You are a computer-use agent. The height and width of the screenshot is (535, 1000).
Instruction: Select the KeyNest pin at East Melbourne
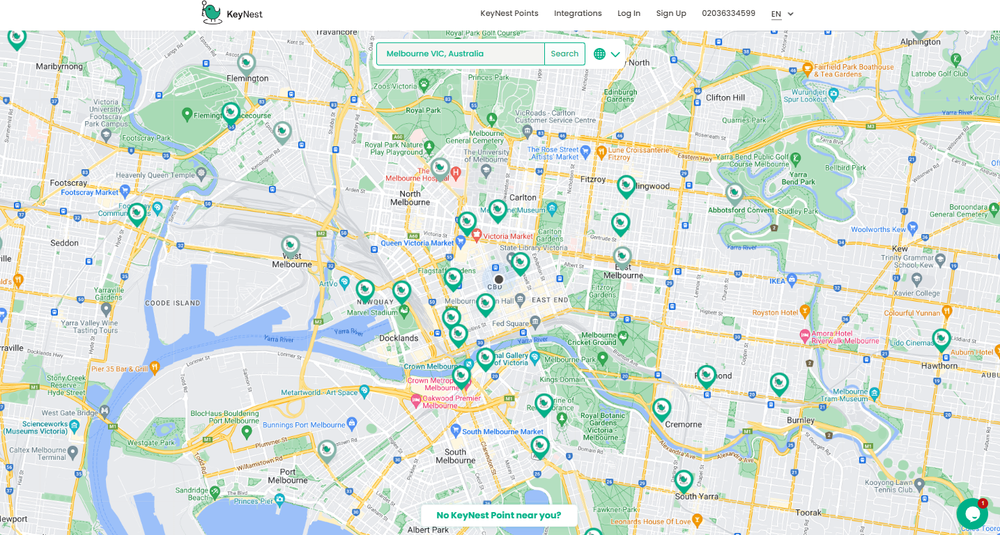tap(622, 258)
